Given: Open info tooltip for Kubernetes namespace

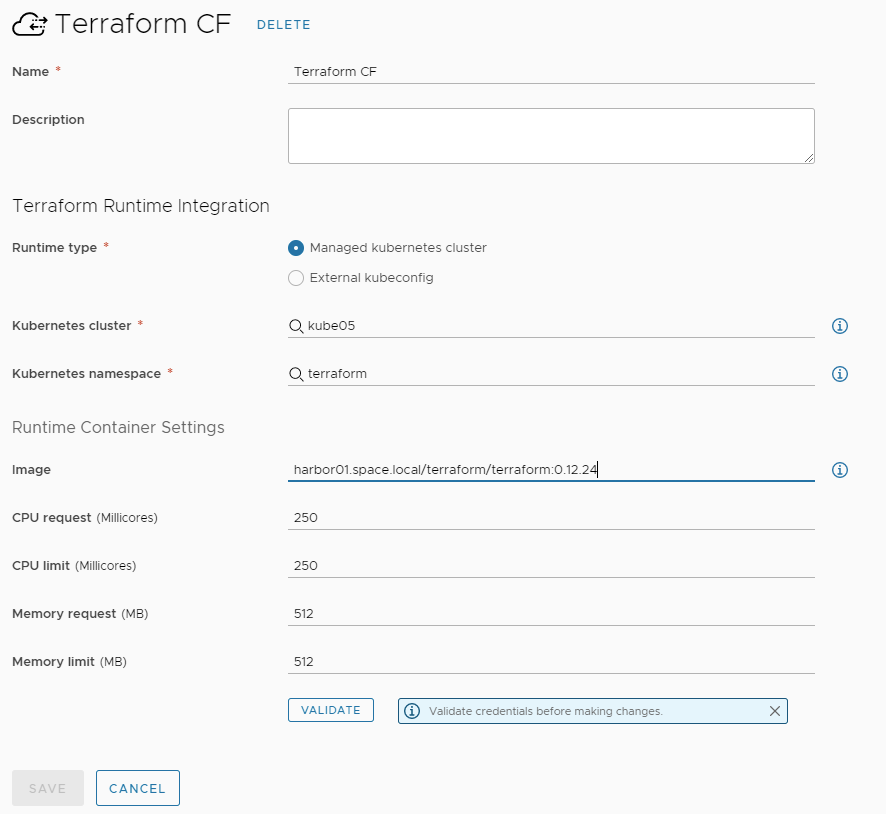Looking at the screenshot, I should click(840, 374).
